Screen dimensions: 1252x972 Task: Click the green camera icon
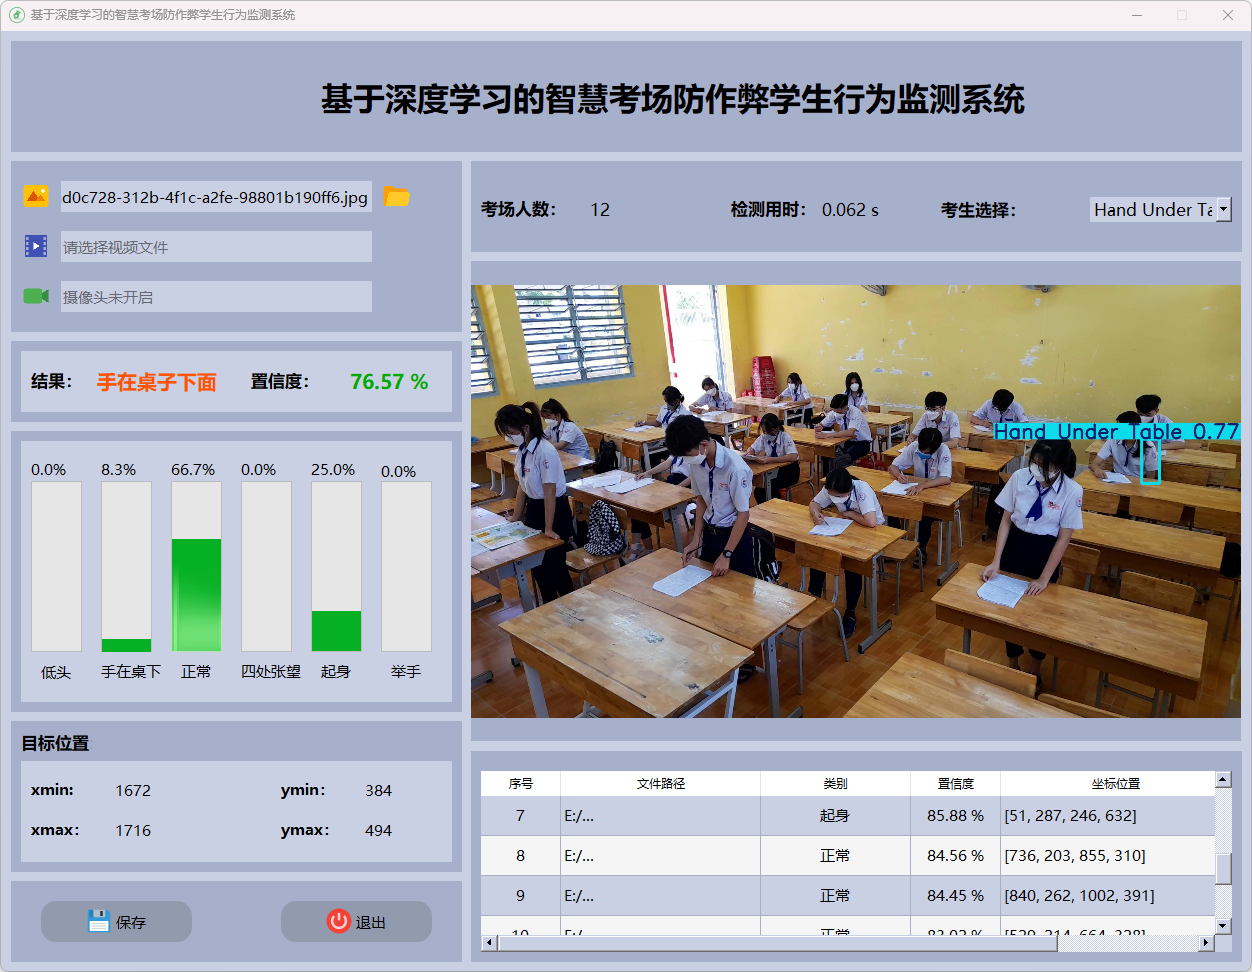[x=36, y=296]
